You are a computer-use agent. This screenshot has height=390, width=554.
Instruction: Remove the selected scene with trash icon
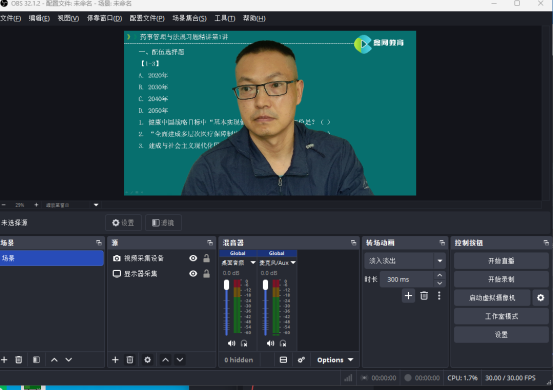[19, 360]
